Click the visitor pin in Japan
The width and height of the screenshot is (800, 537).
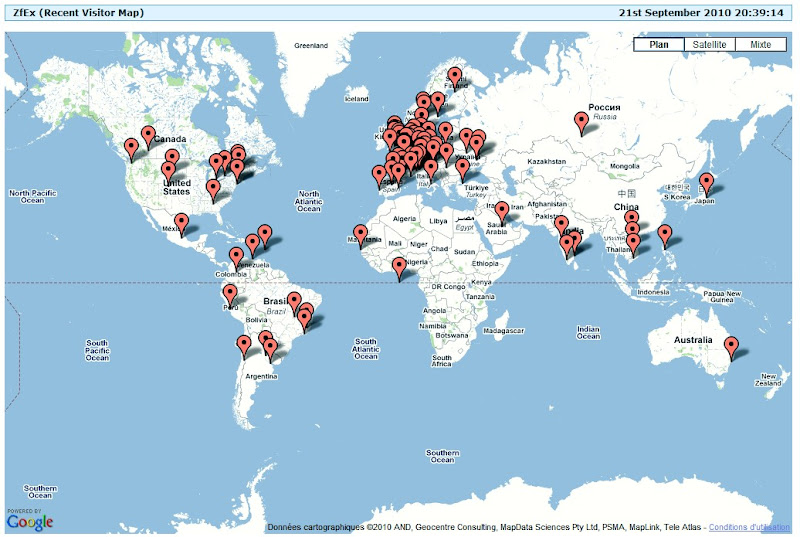point(706,185)
